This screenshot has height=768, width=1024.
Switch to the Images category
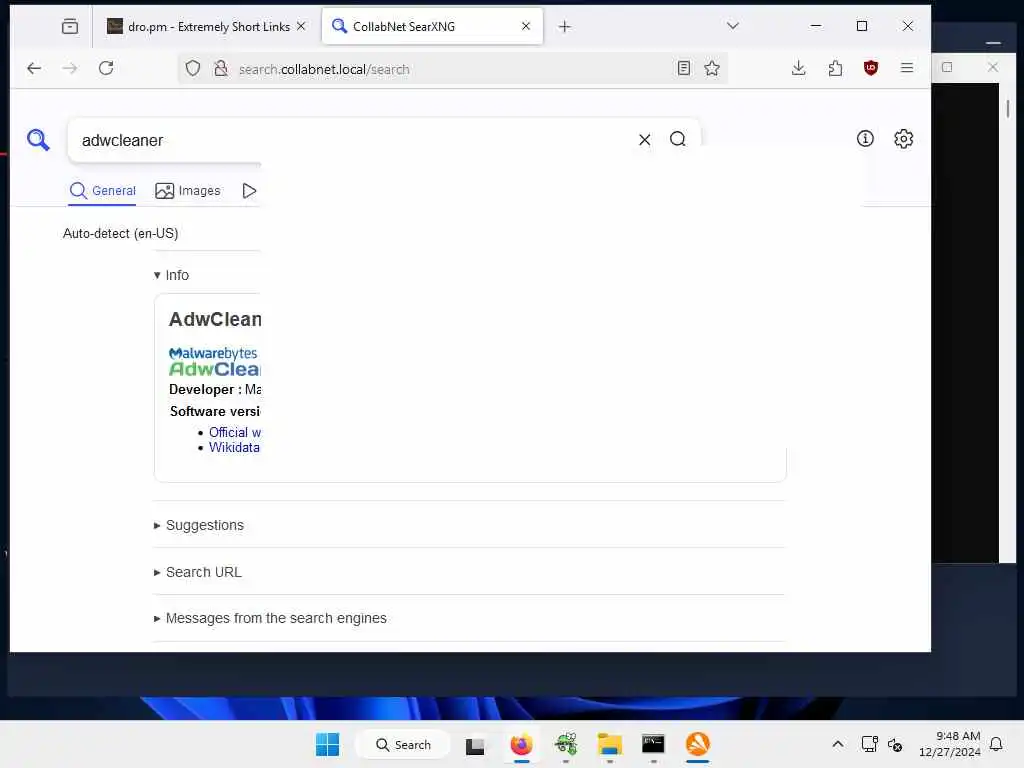tap(187, 191)
